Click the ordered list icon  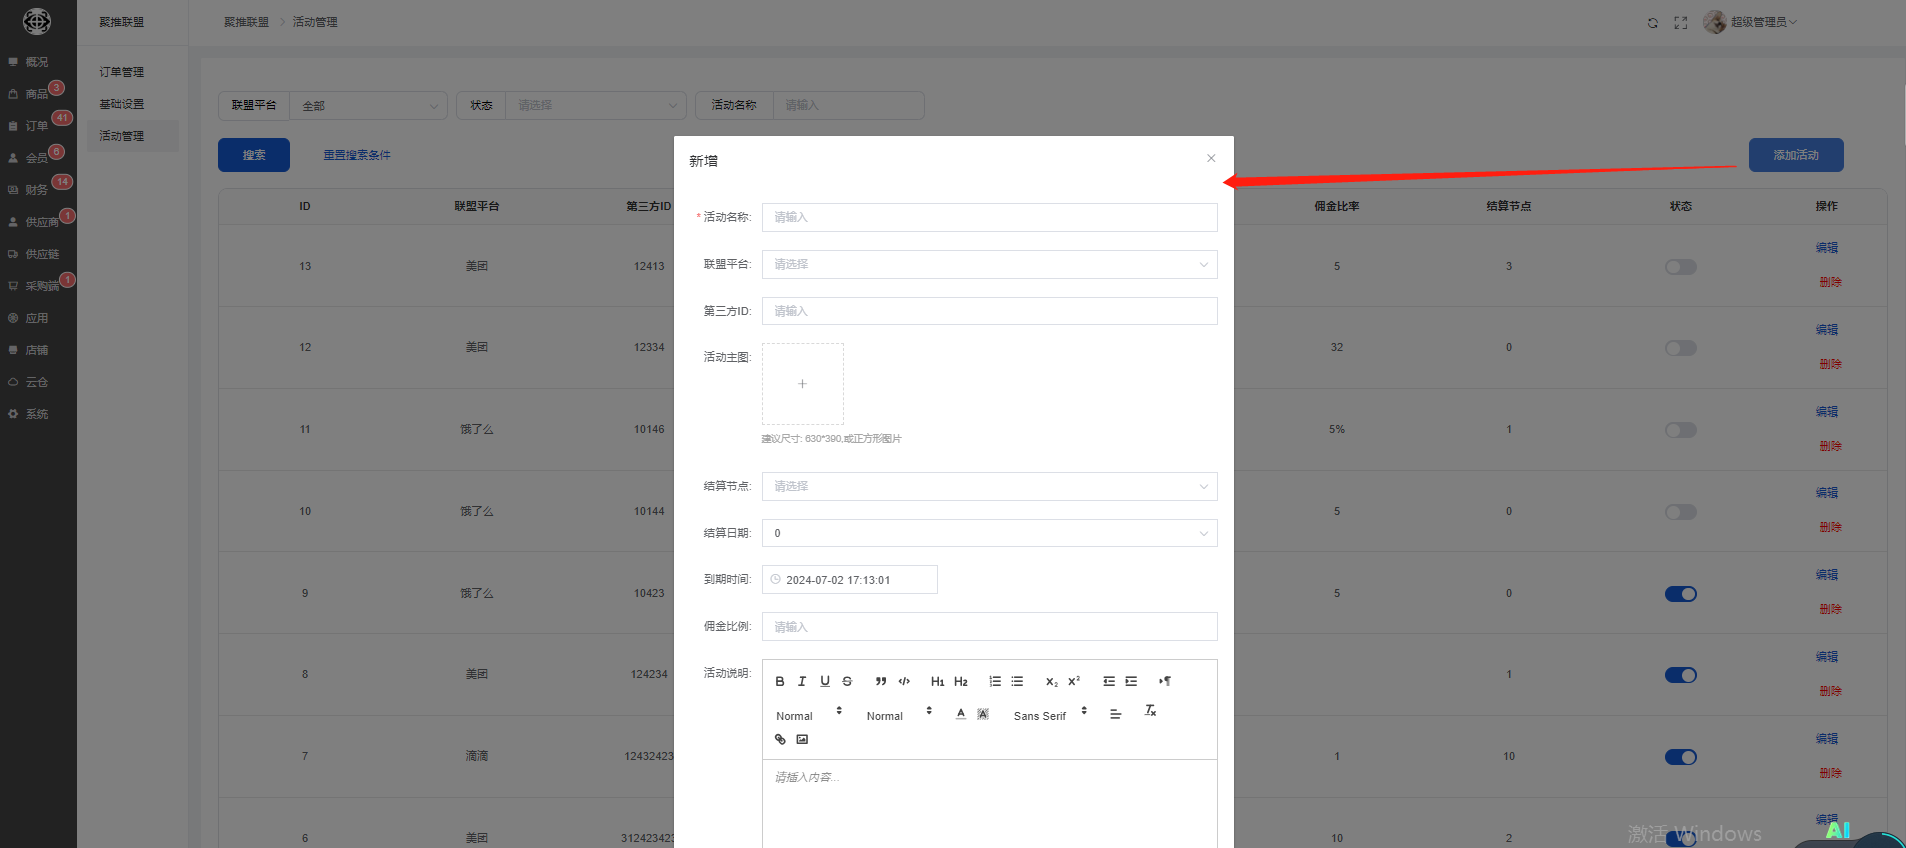pos(995,681)
